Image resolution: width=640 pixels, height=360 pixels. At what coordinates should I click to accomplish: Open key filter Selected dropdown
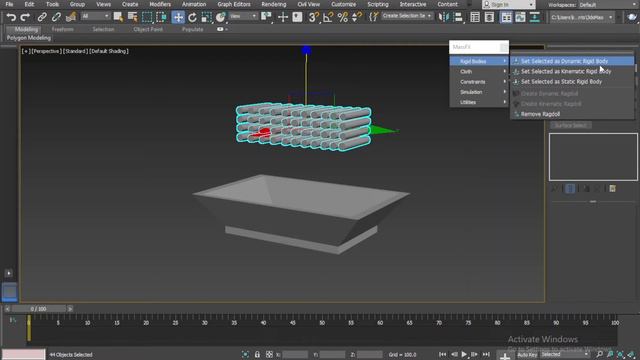565,354
